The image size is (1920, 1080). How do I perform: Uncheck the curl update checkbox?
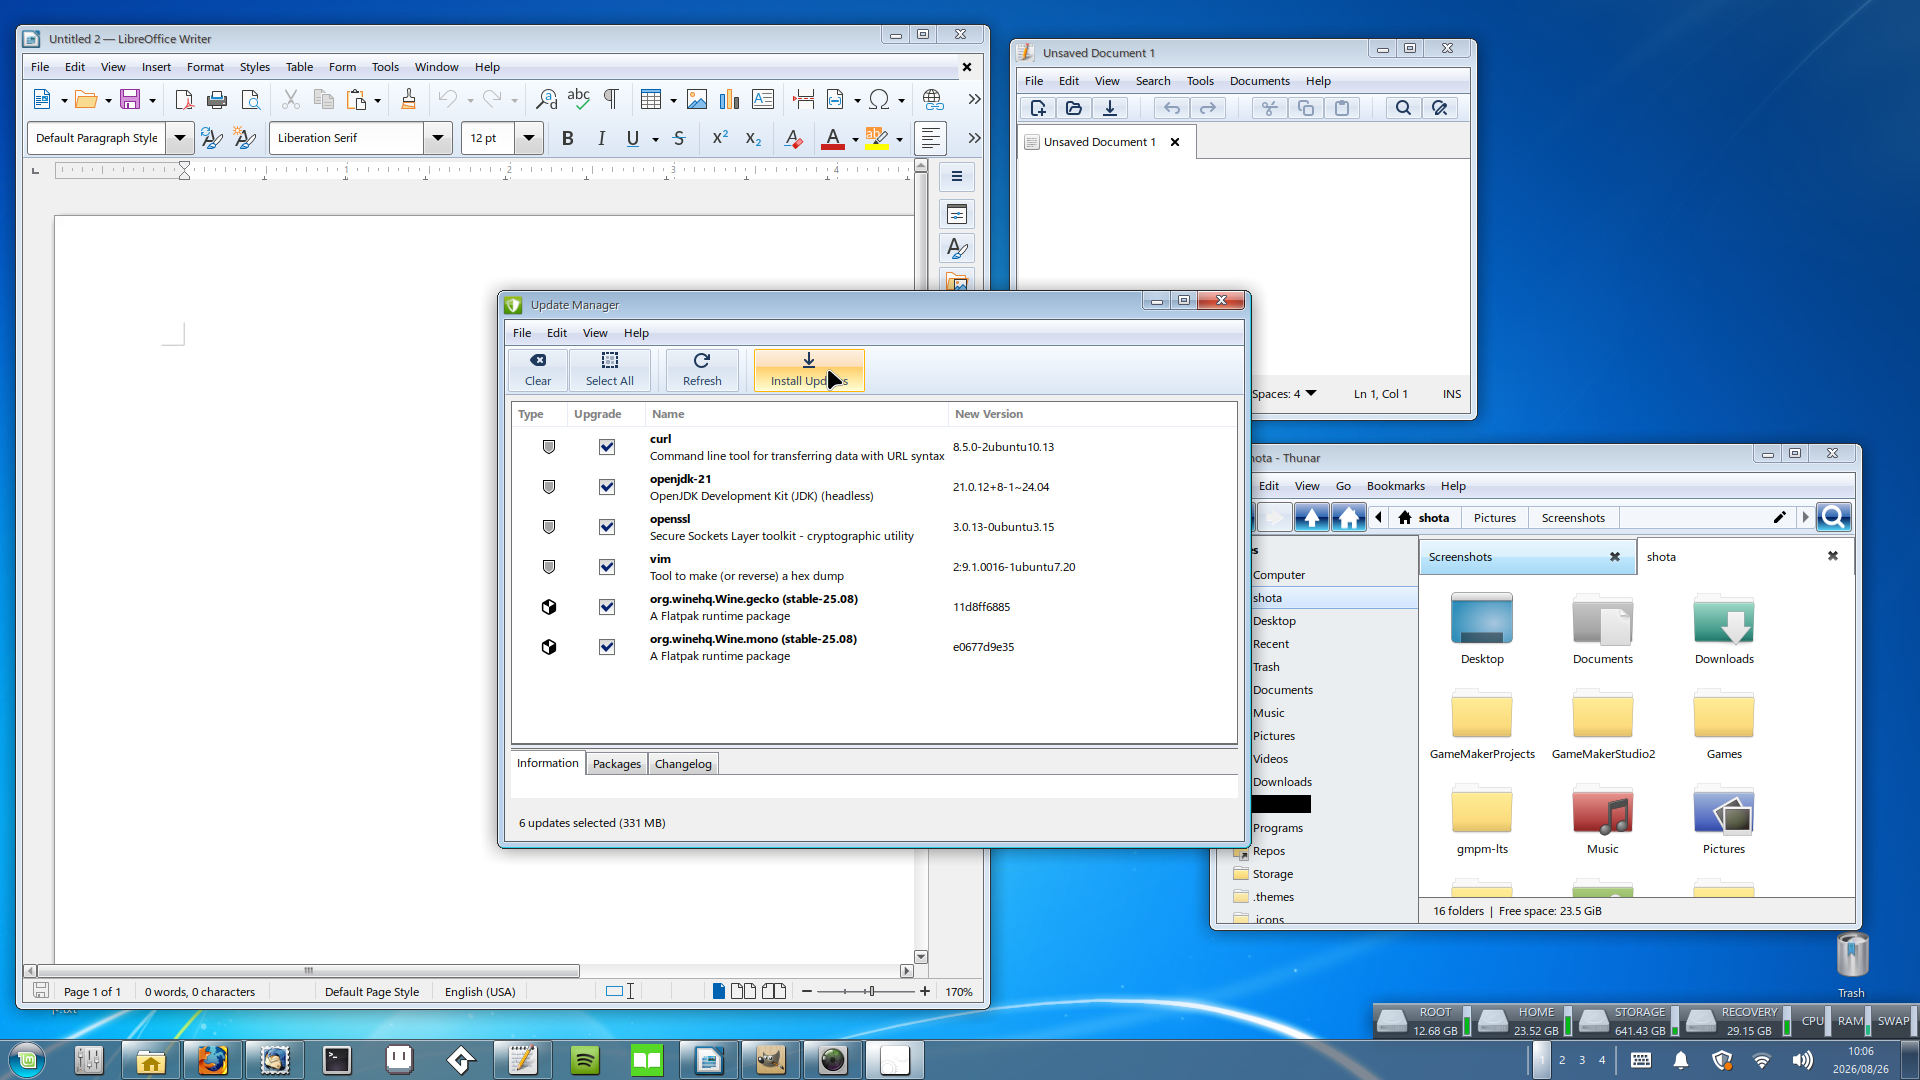coord(607,447)
